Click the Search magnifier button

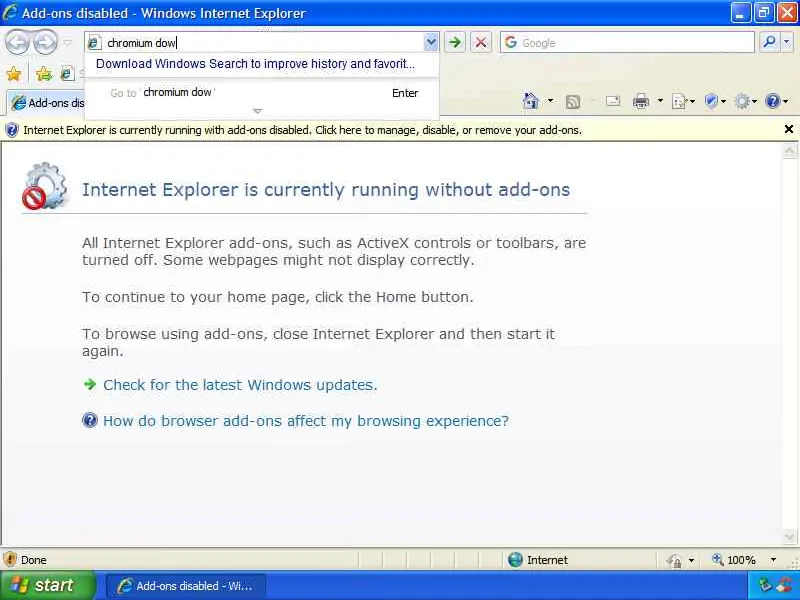[x=769, y=42]
